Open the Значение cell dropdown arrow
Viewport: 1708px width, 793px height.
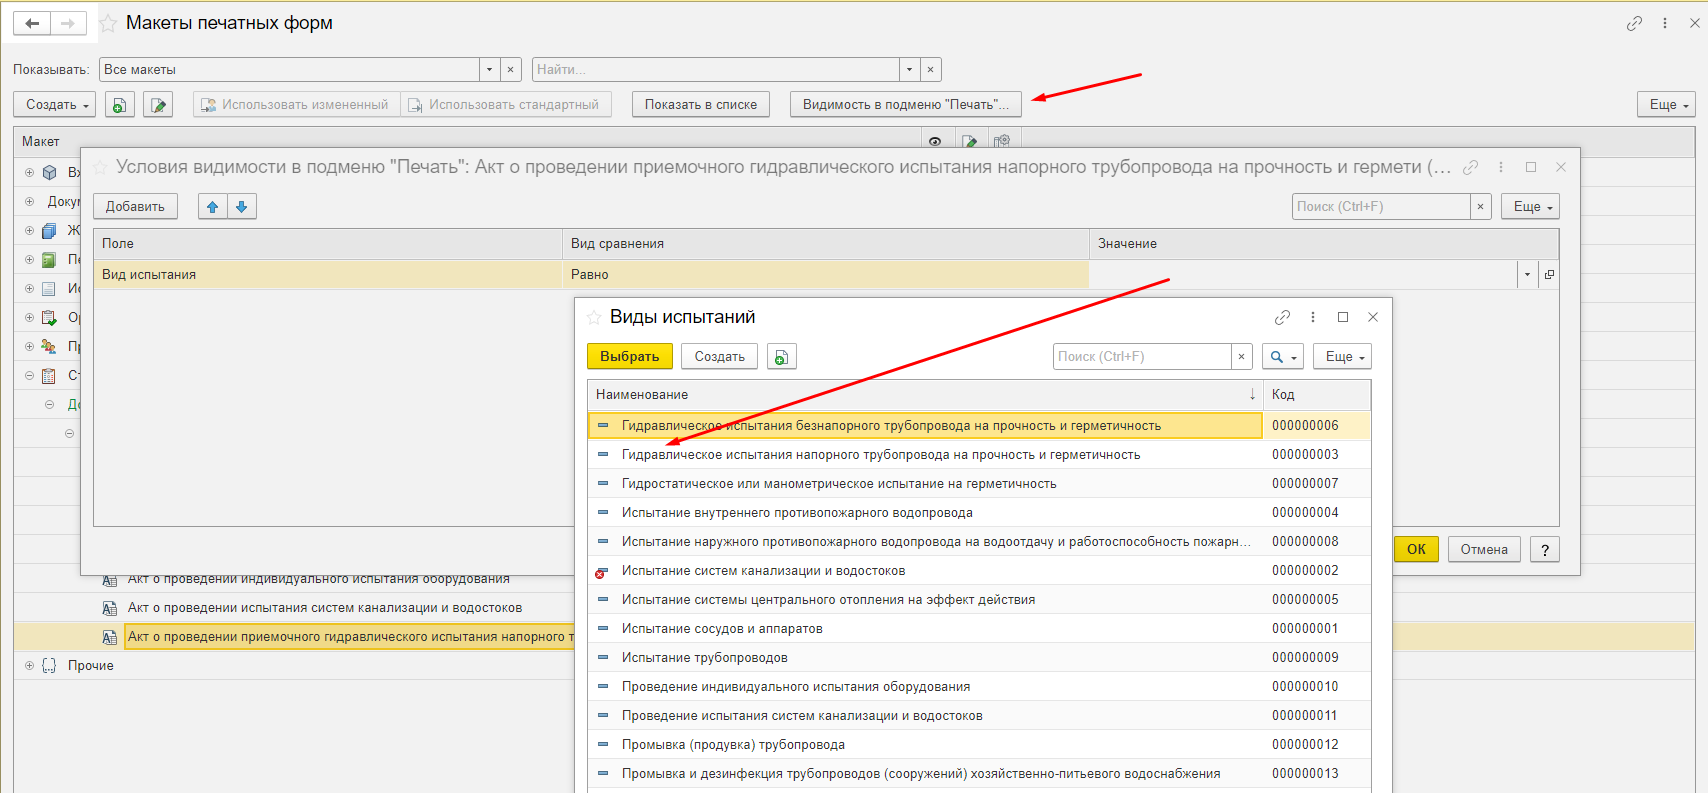tap(1527, 274)
